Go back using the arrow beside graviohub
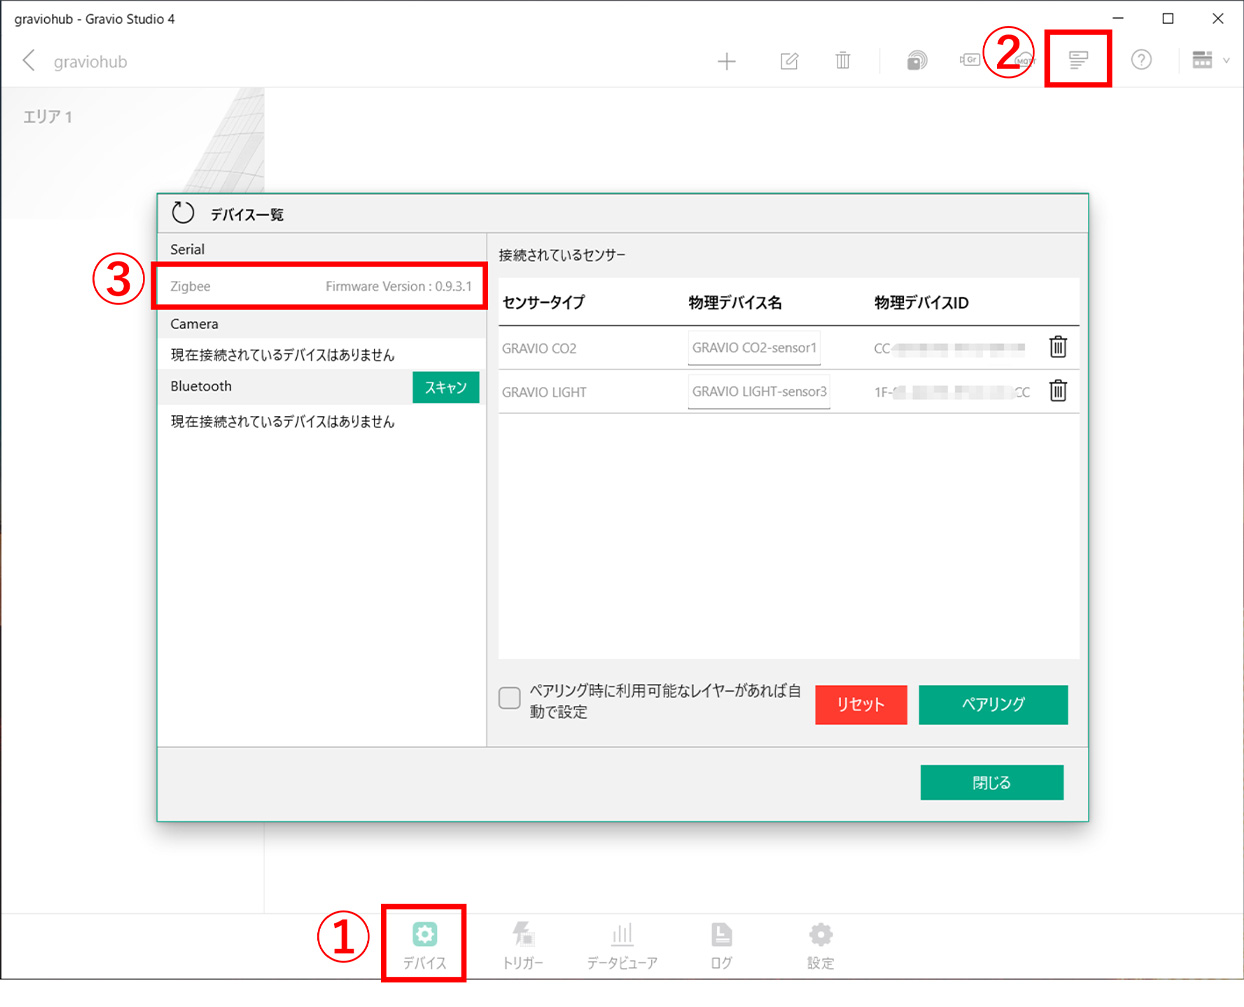The height and width of the screenshot is (1007, 1244). click(x=28, y=61)
